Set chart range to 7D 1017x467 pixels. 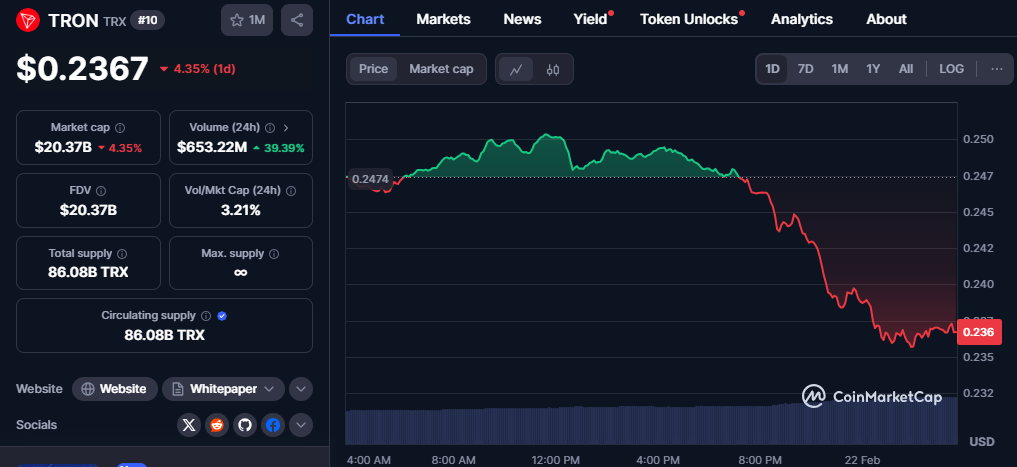coord(805,69)
